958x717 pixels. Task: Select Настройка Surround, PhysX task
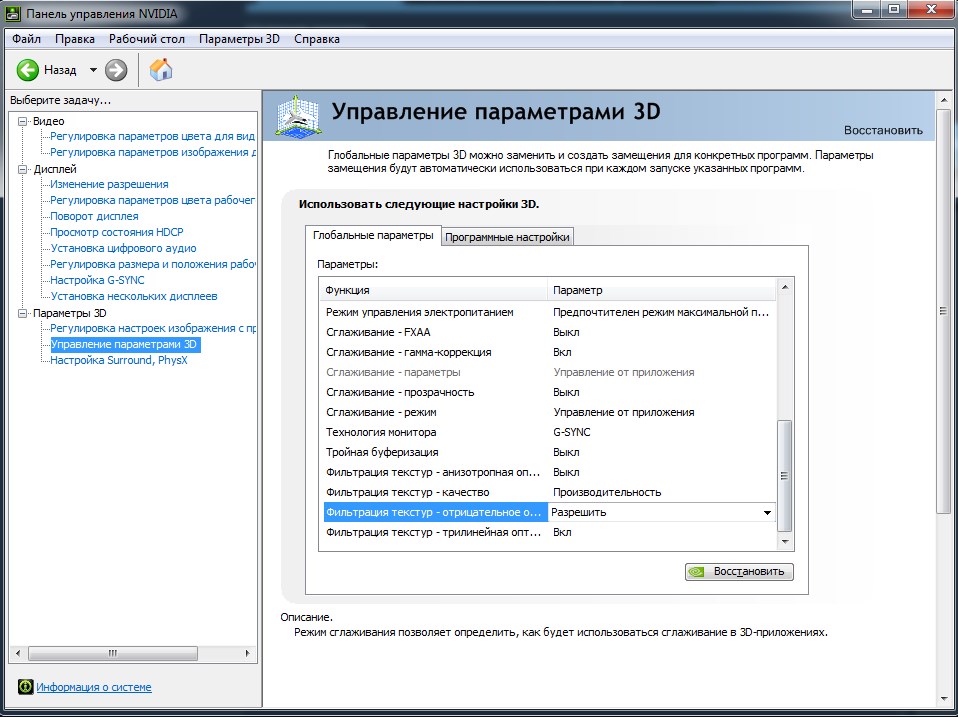point(119,360)
